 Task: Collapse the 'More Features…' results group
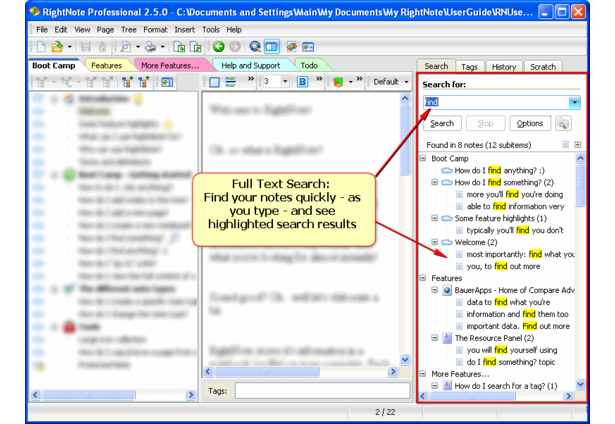[423, 374]
